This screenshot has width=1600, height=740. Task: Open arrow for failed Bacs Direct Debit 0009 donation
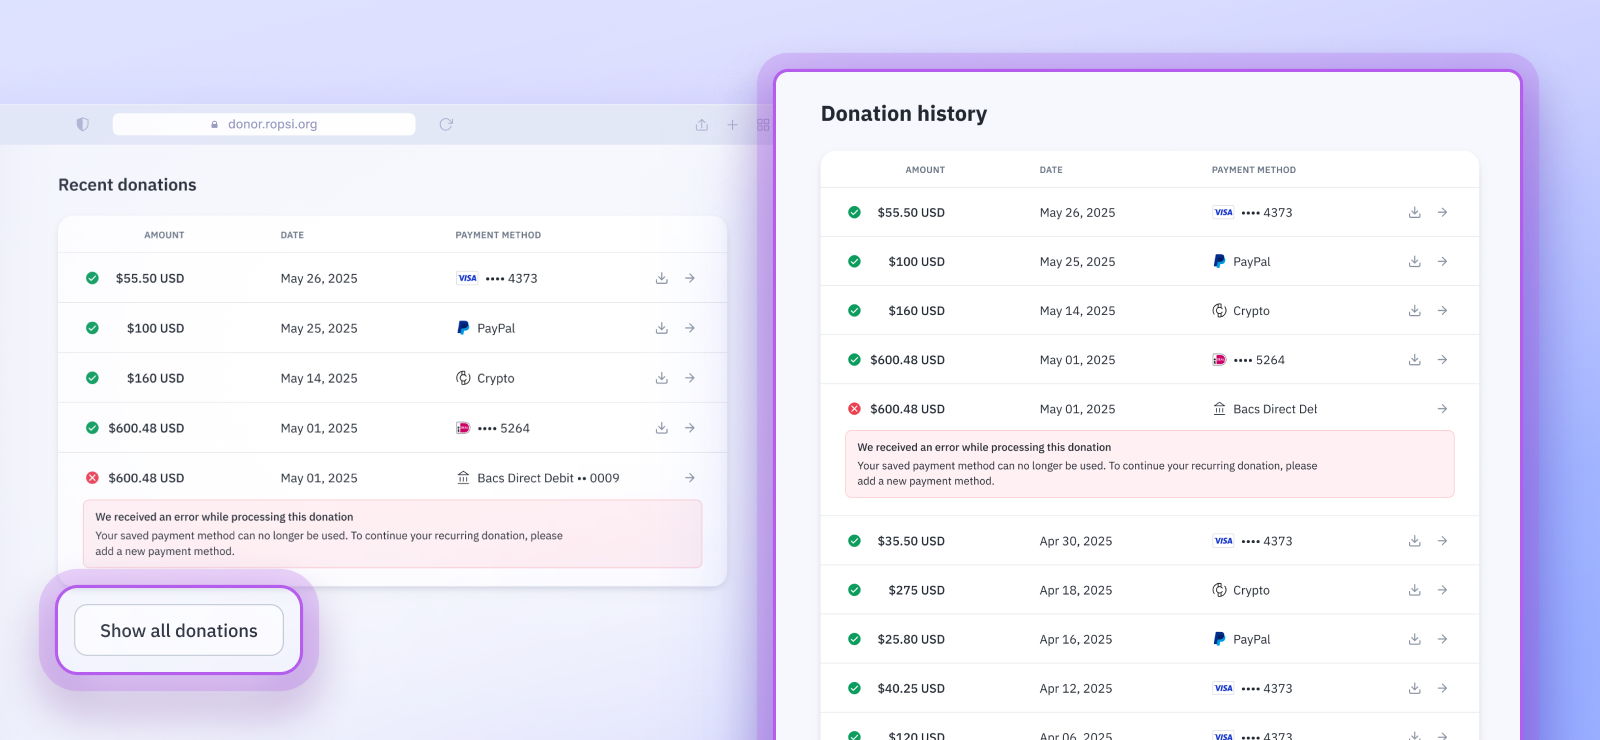coord(690,478)
